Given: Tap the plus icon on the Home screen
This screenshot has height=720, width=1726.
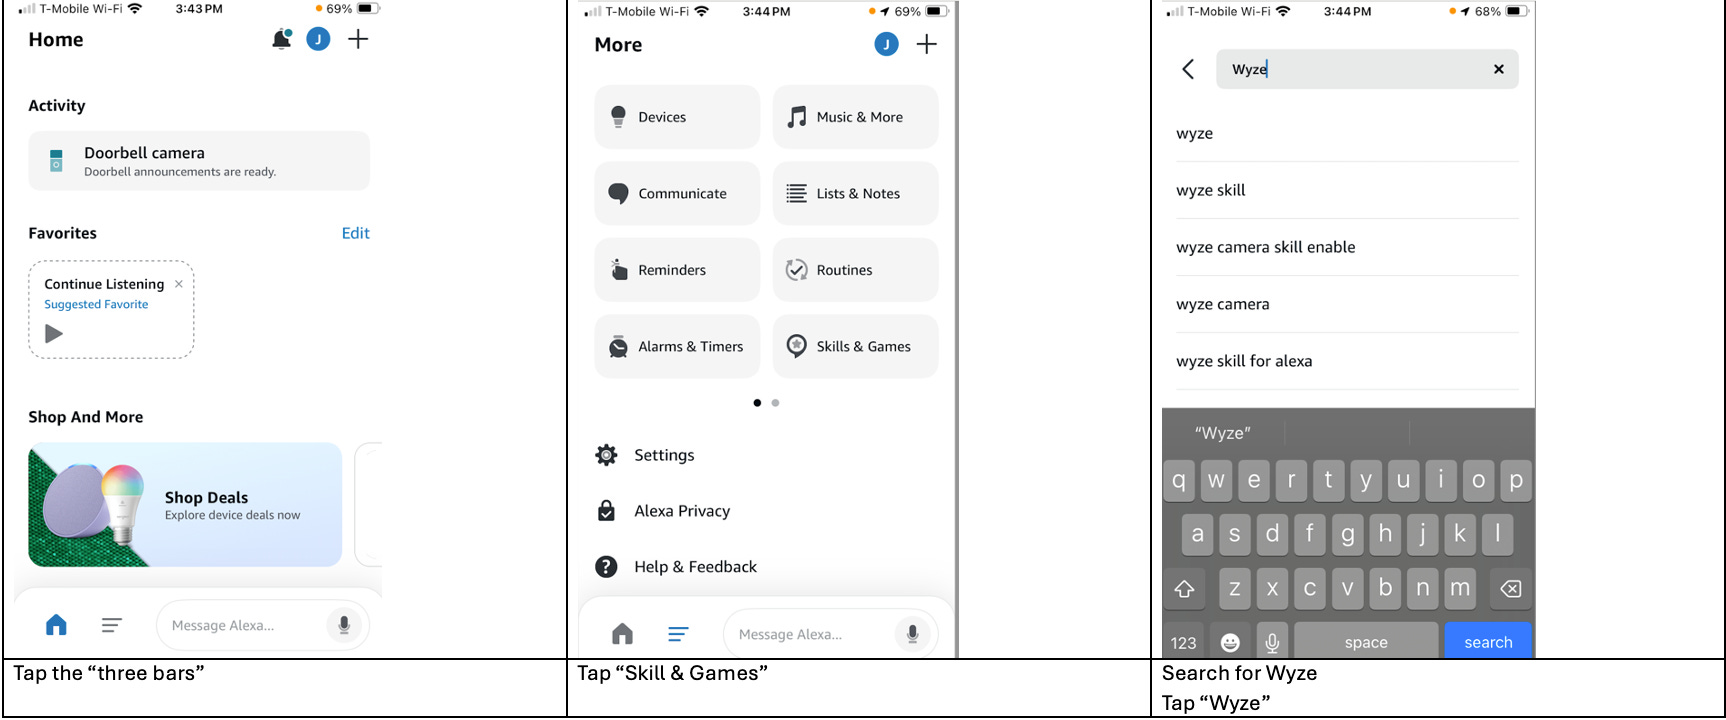Looking at the screenshot, I should point(358,39).
